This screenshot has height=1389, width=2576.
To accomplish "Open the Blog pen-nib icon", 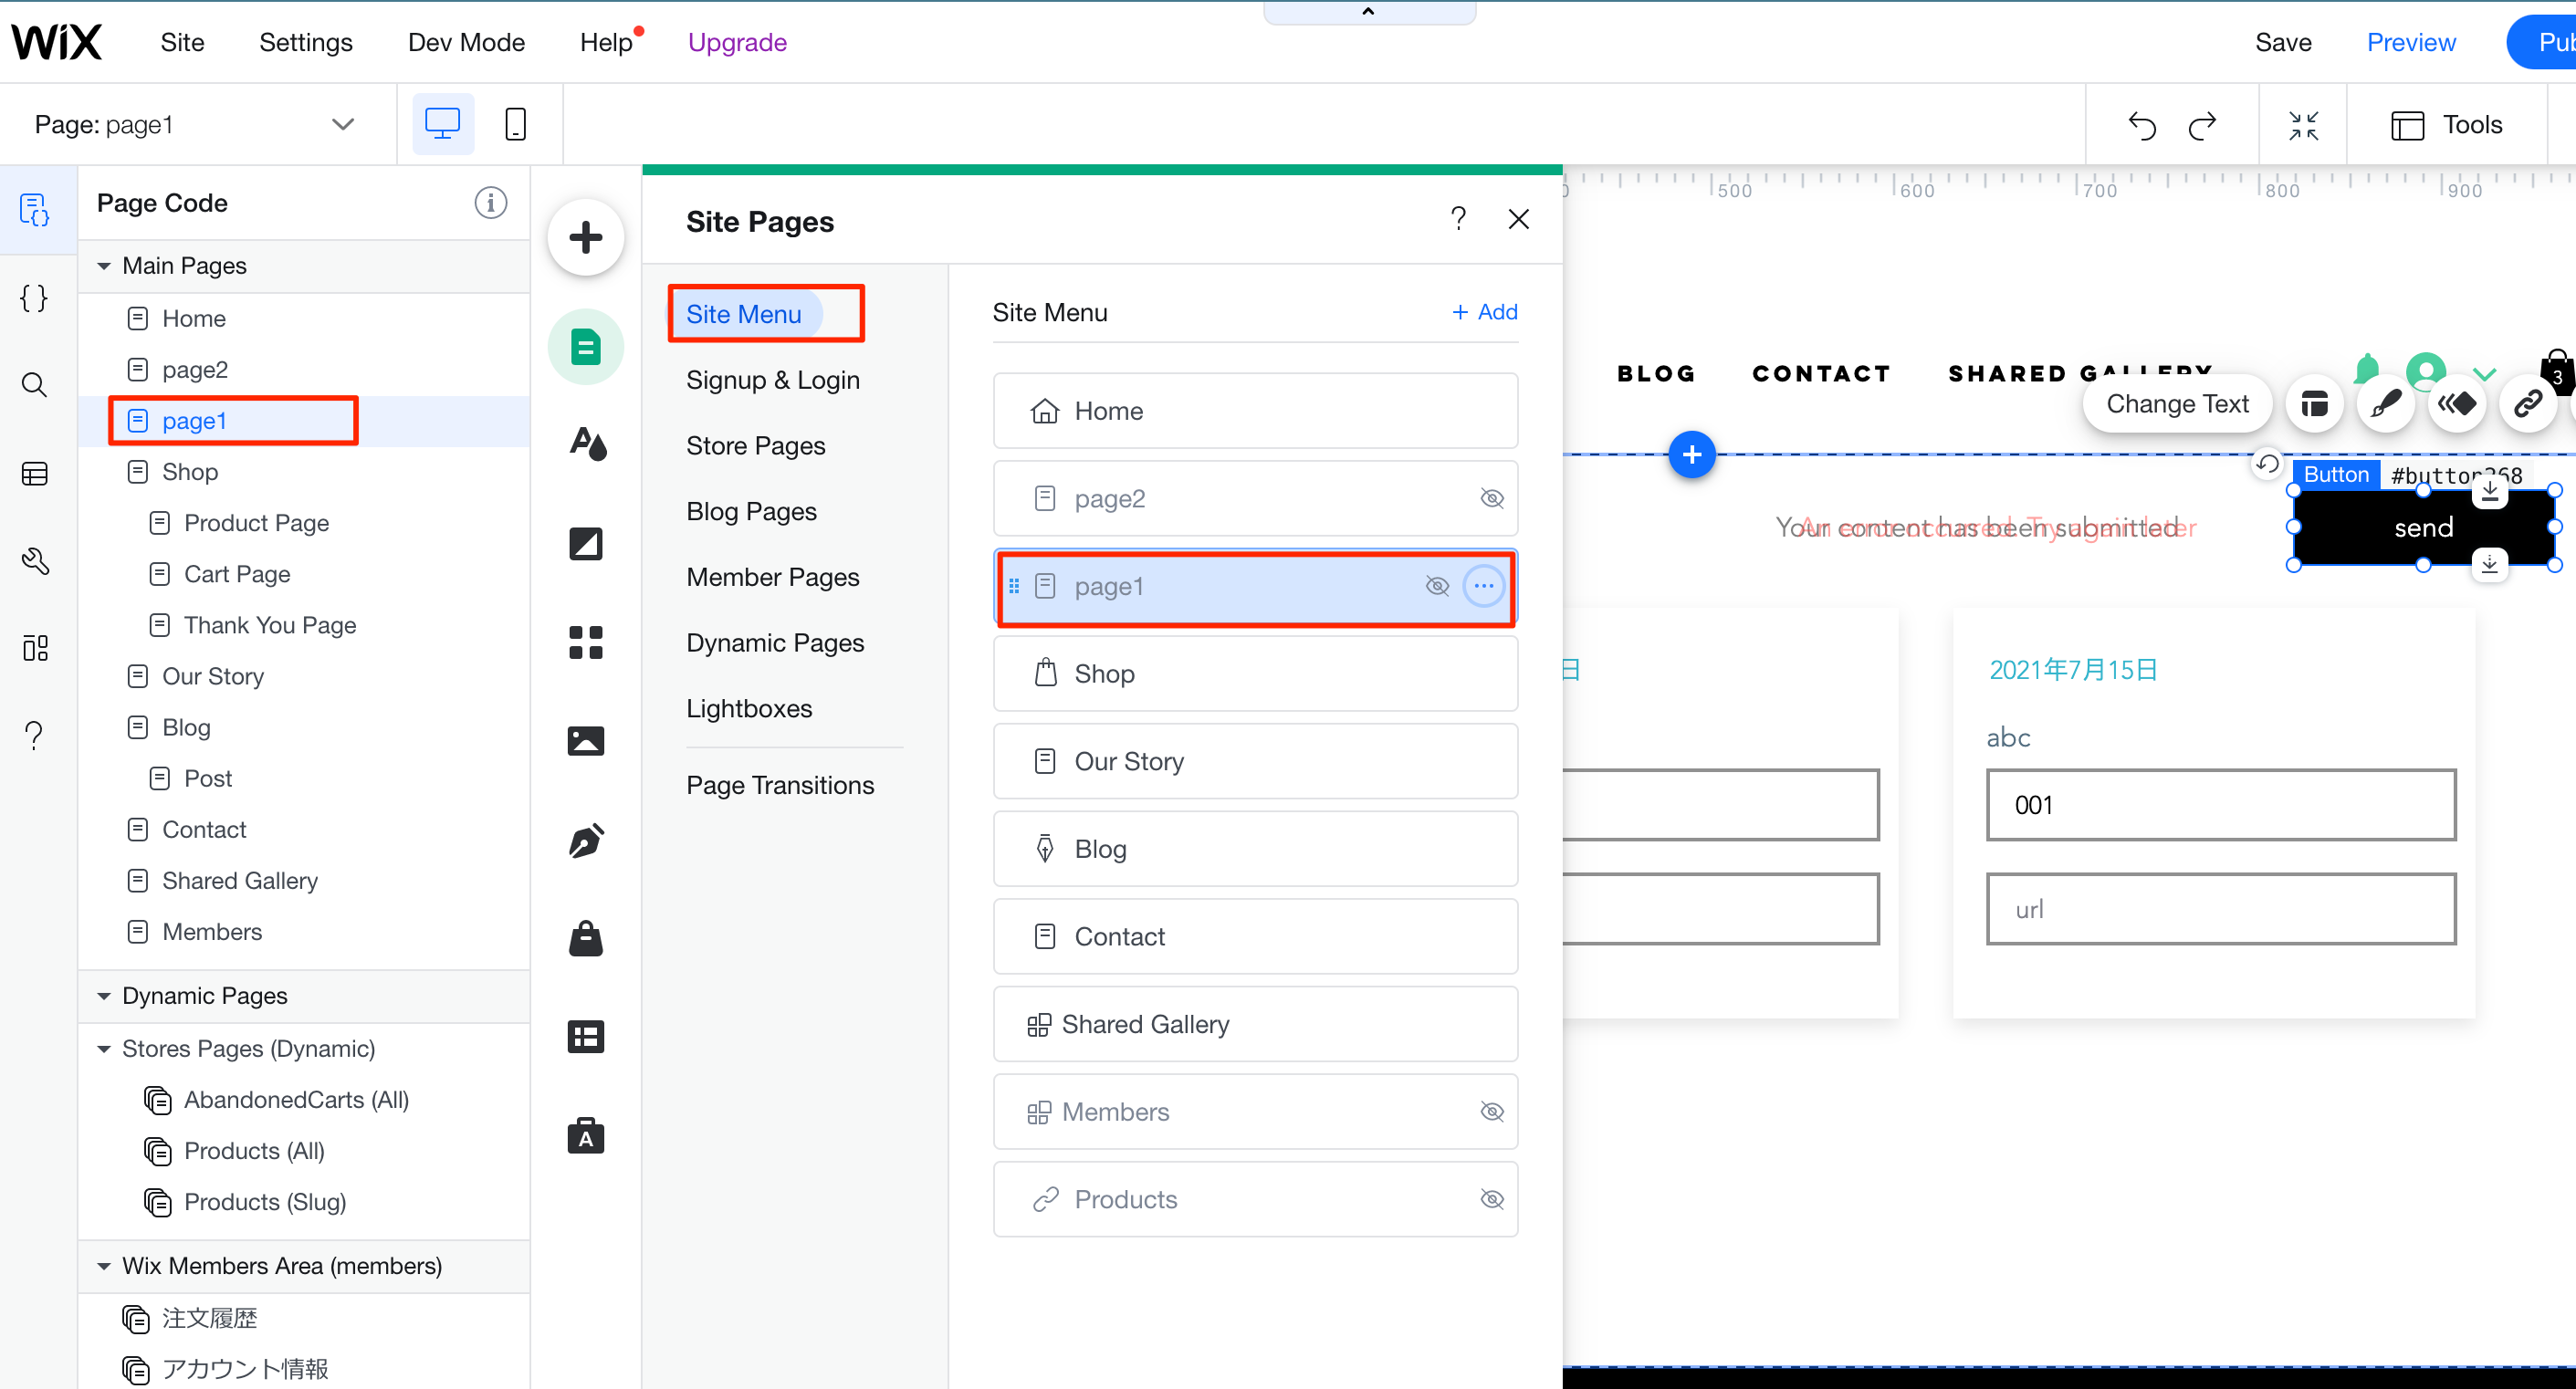I will [585, 840].
